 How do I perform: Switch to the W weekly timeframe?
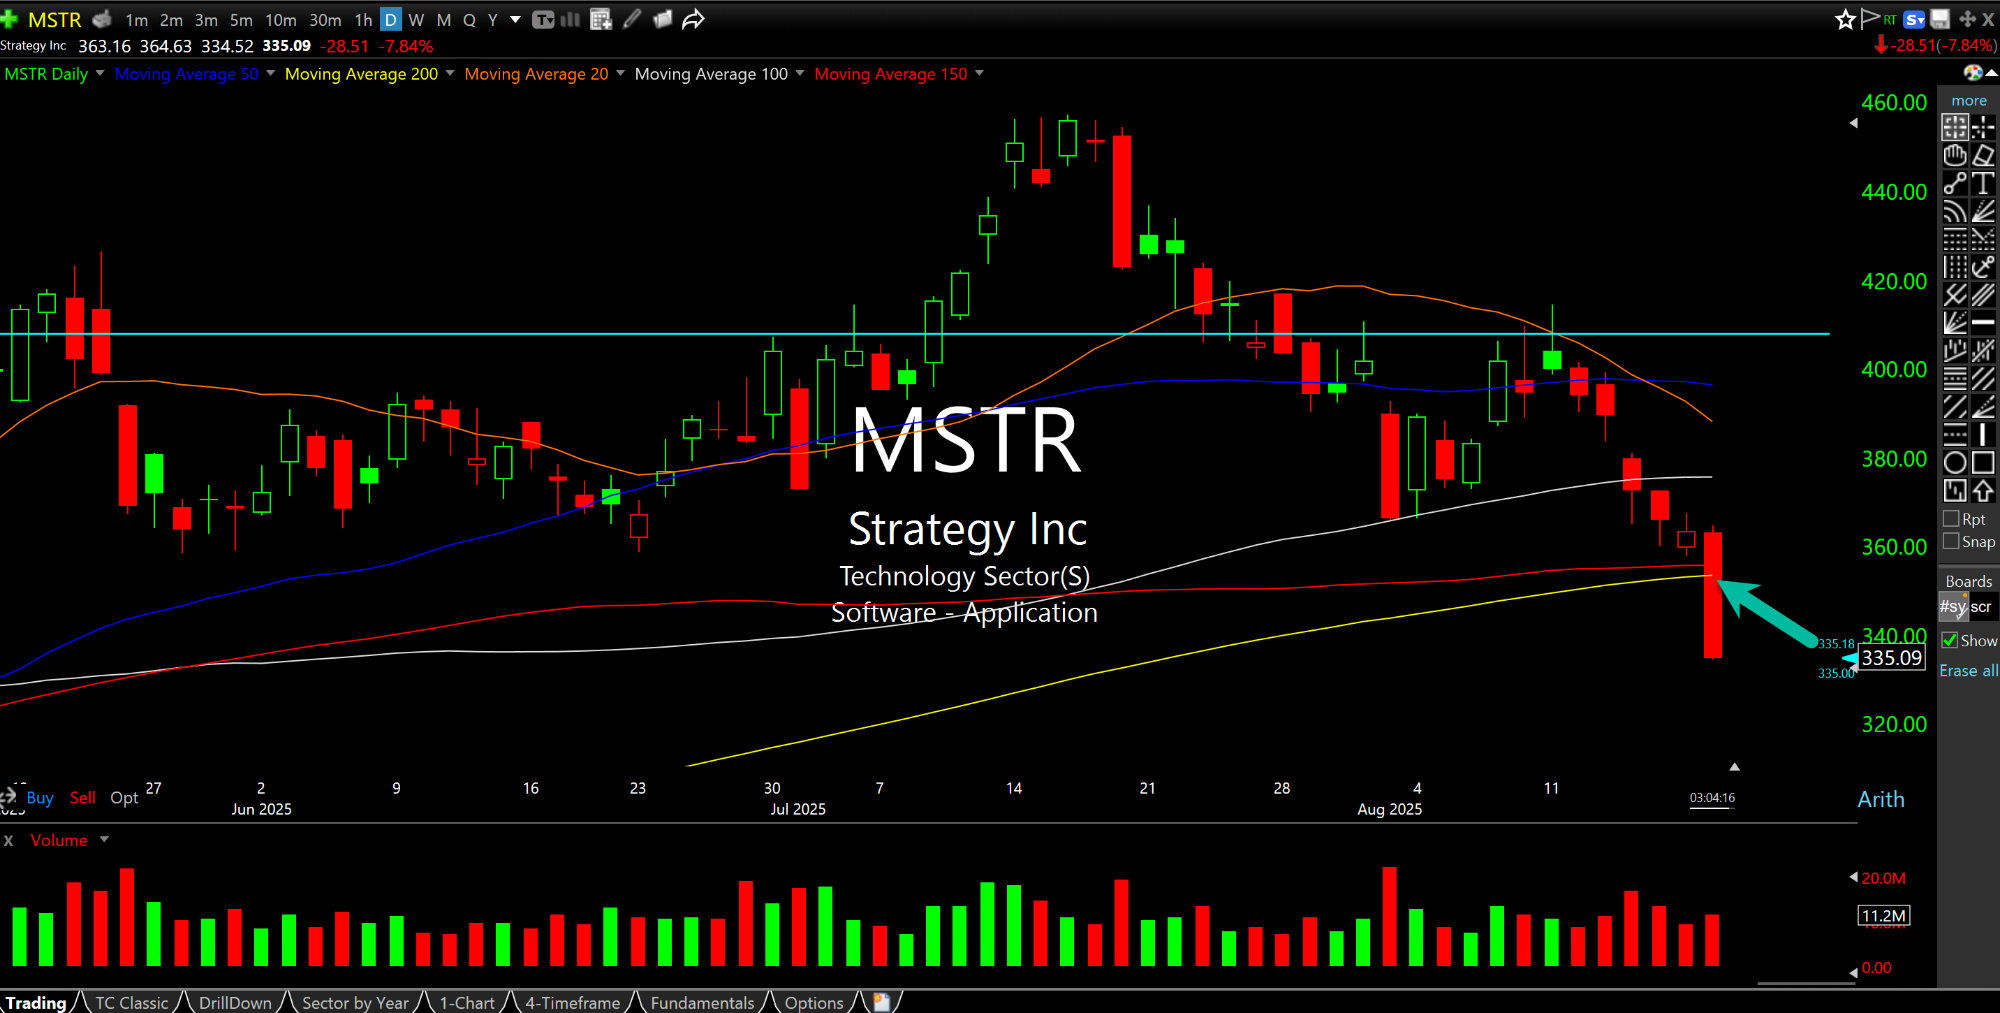click(417, 20)
